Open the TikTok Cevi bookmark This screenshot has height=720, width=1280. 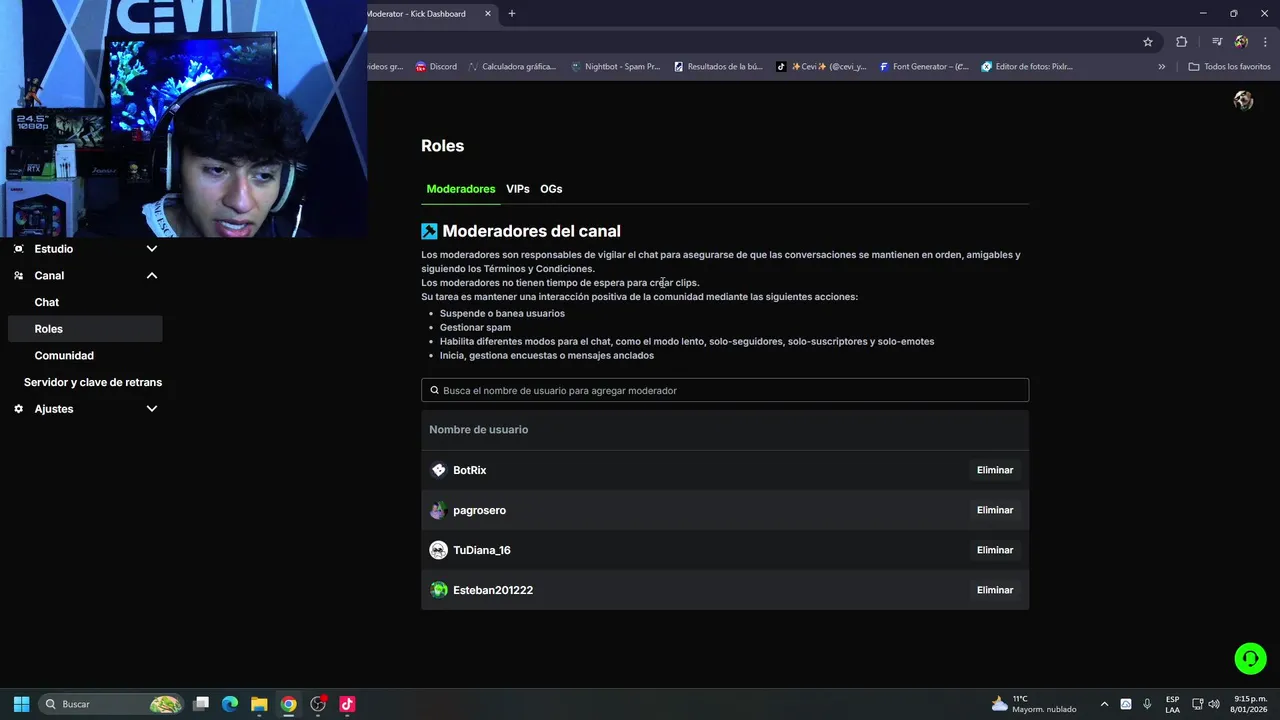(x=821, y=67)
